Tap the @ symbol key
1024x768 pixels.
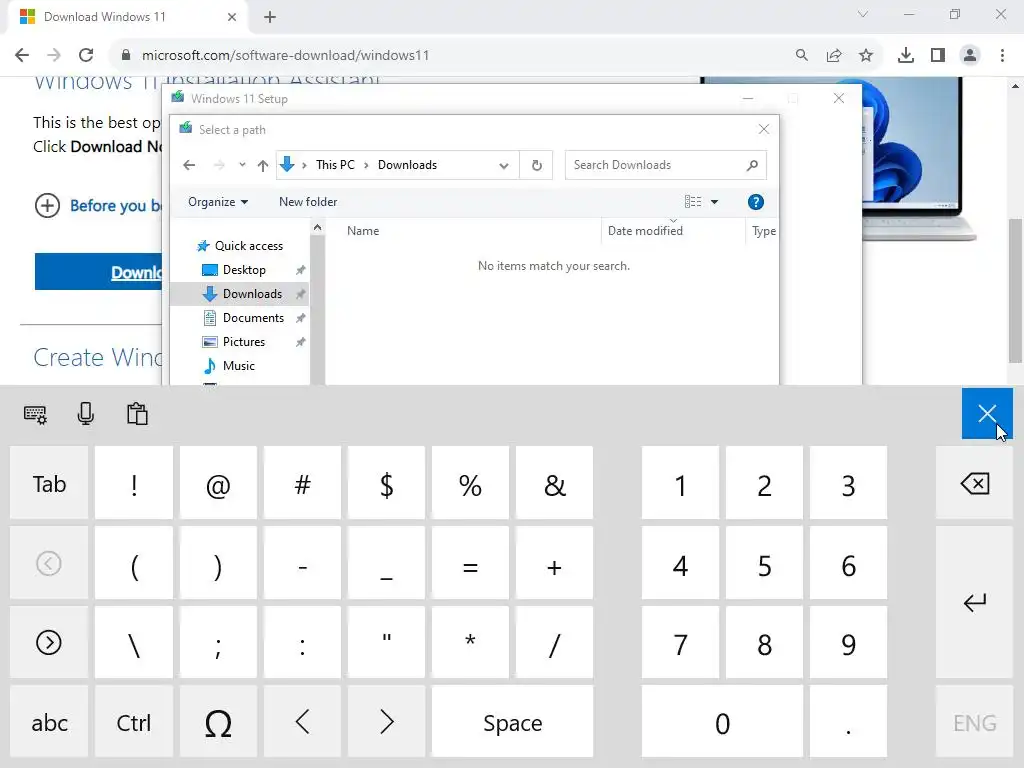[x=218, y=483]
